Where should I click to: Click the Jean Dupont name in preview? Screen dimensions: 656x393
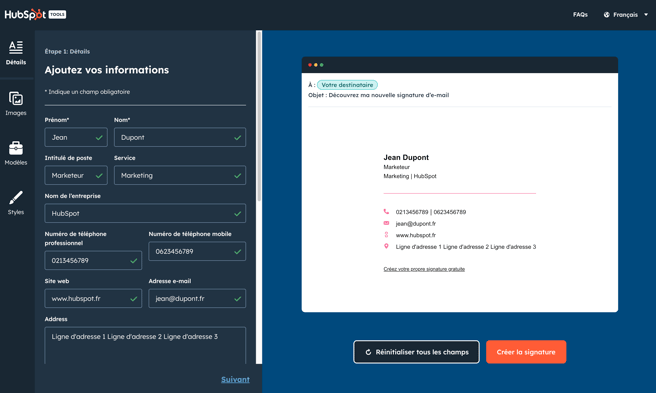tap(406, 157)
